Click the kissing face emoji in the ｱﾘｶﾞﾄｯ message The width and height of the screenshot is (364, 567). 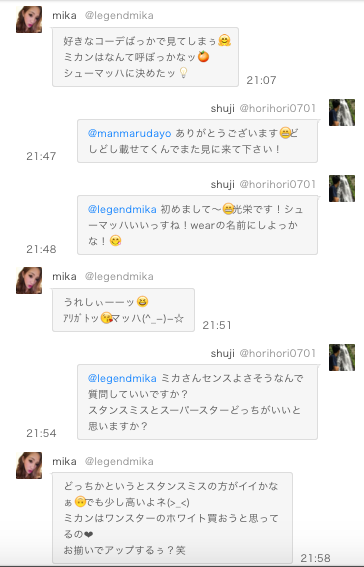pyautogui.click(x=106, y=318)
